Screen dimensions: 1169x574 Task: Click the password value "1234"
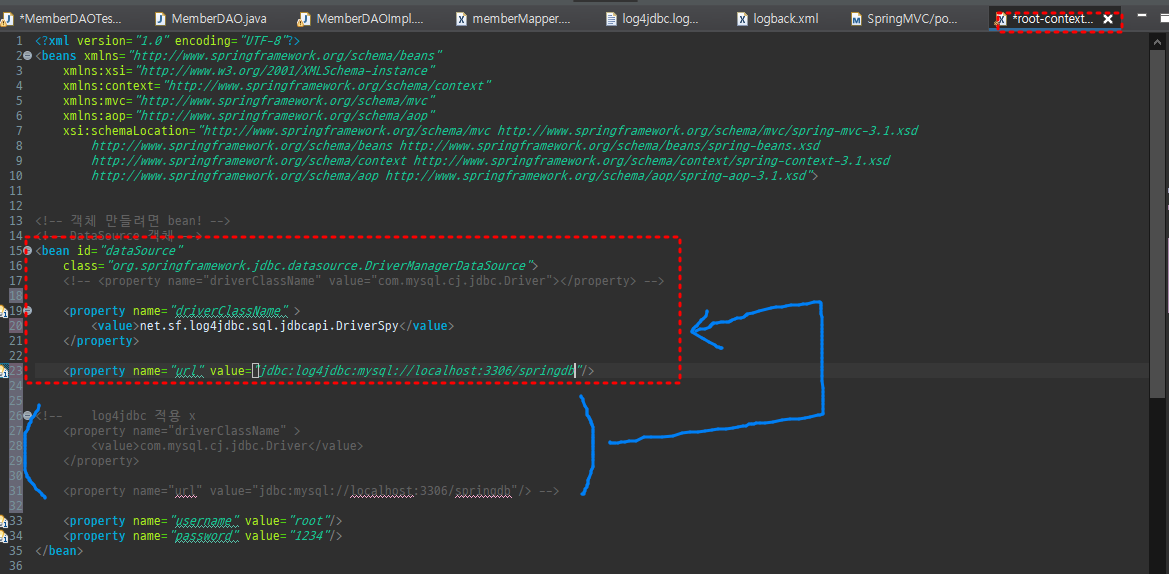309,535
